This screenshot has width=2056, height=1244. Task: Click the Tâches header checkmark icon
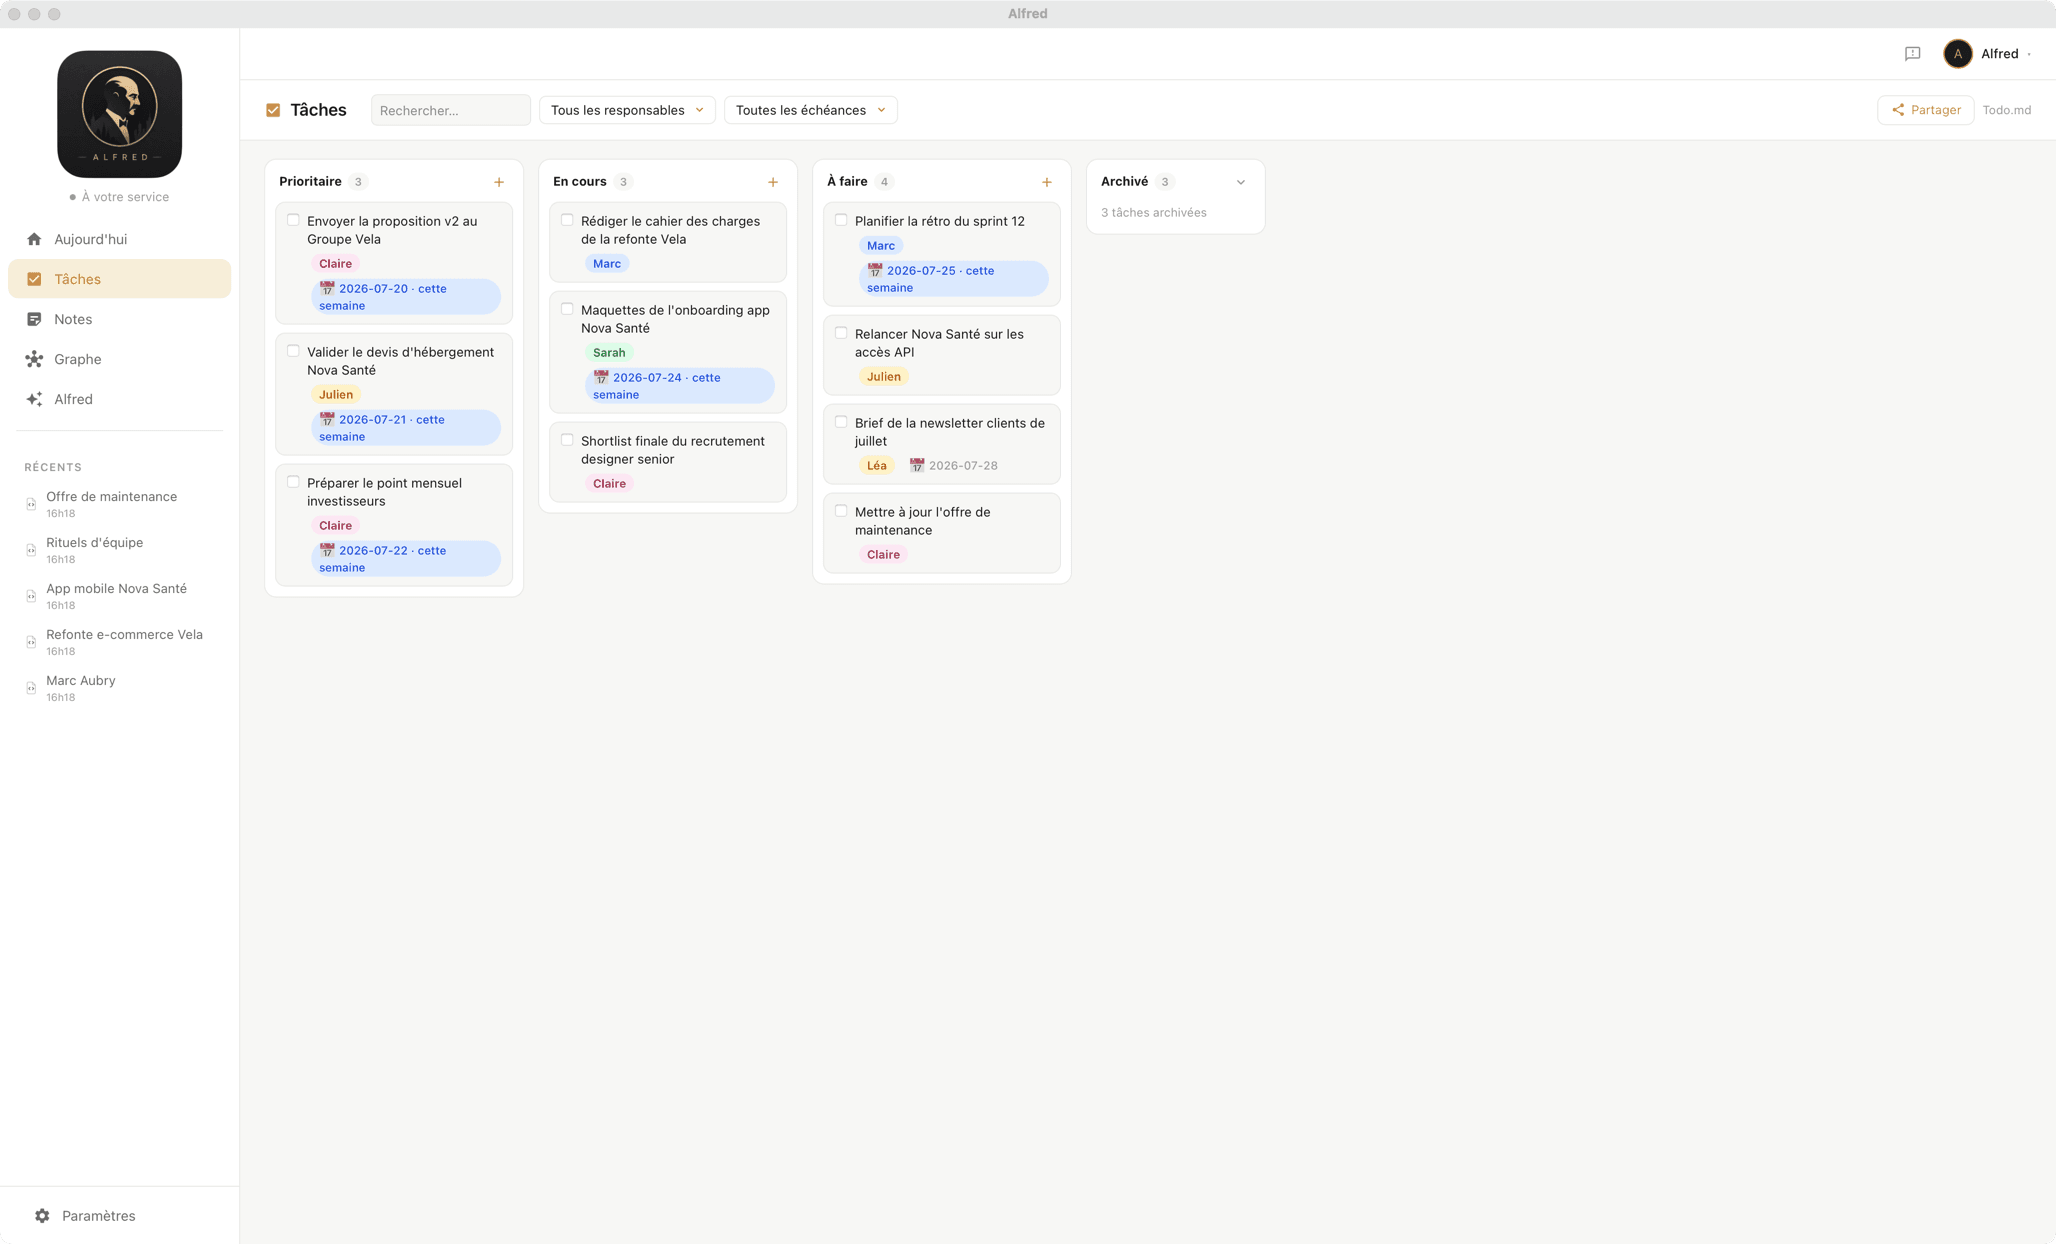coord(273,110)
